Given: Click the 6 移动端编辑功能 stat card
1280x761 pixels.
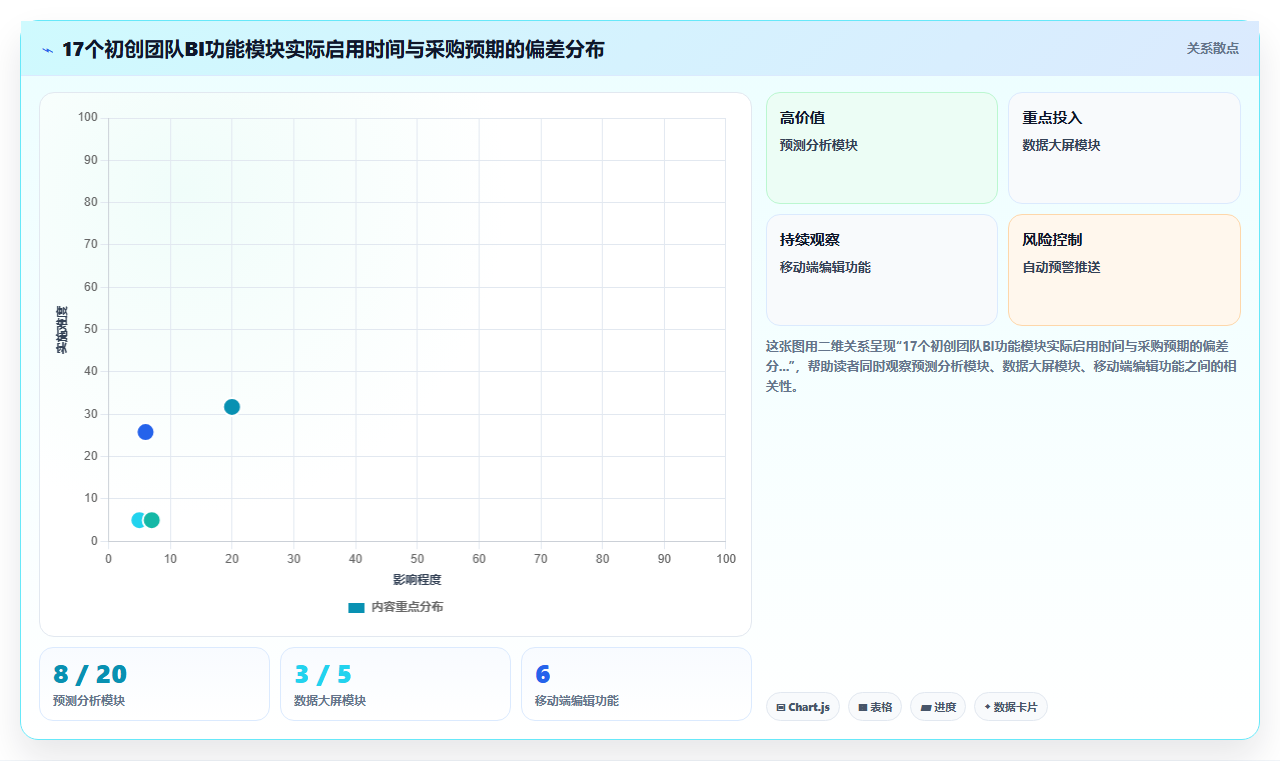Looking at the screenshot, I should tap(636, 684).
